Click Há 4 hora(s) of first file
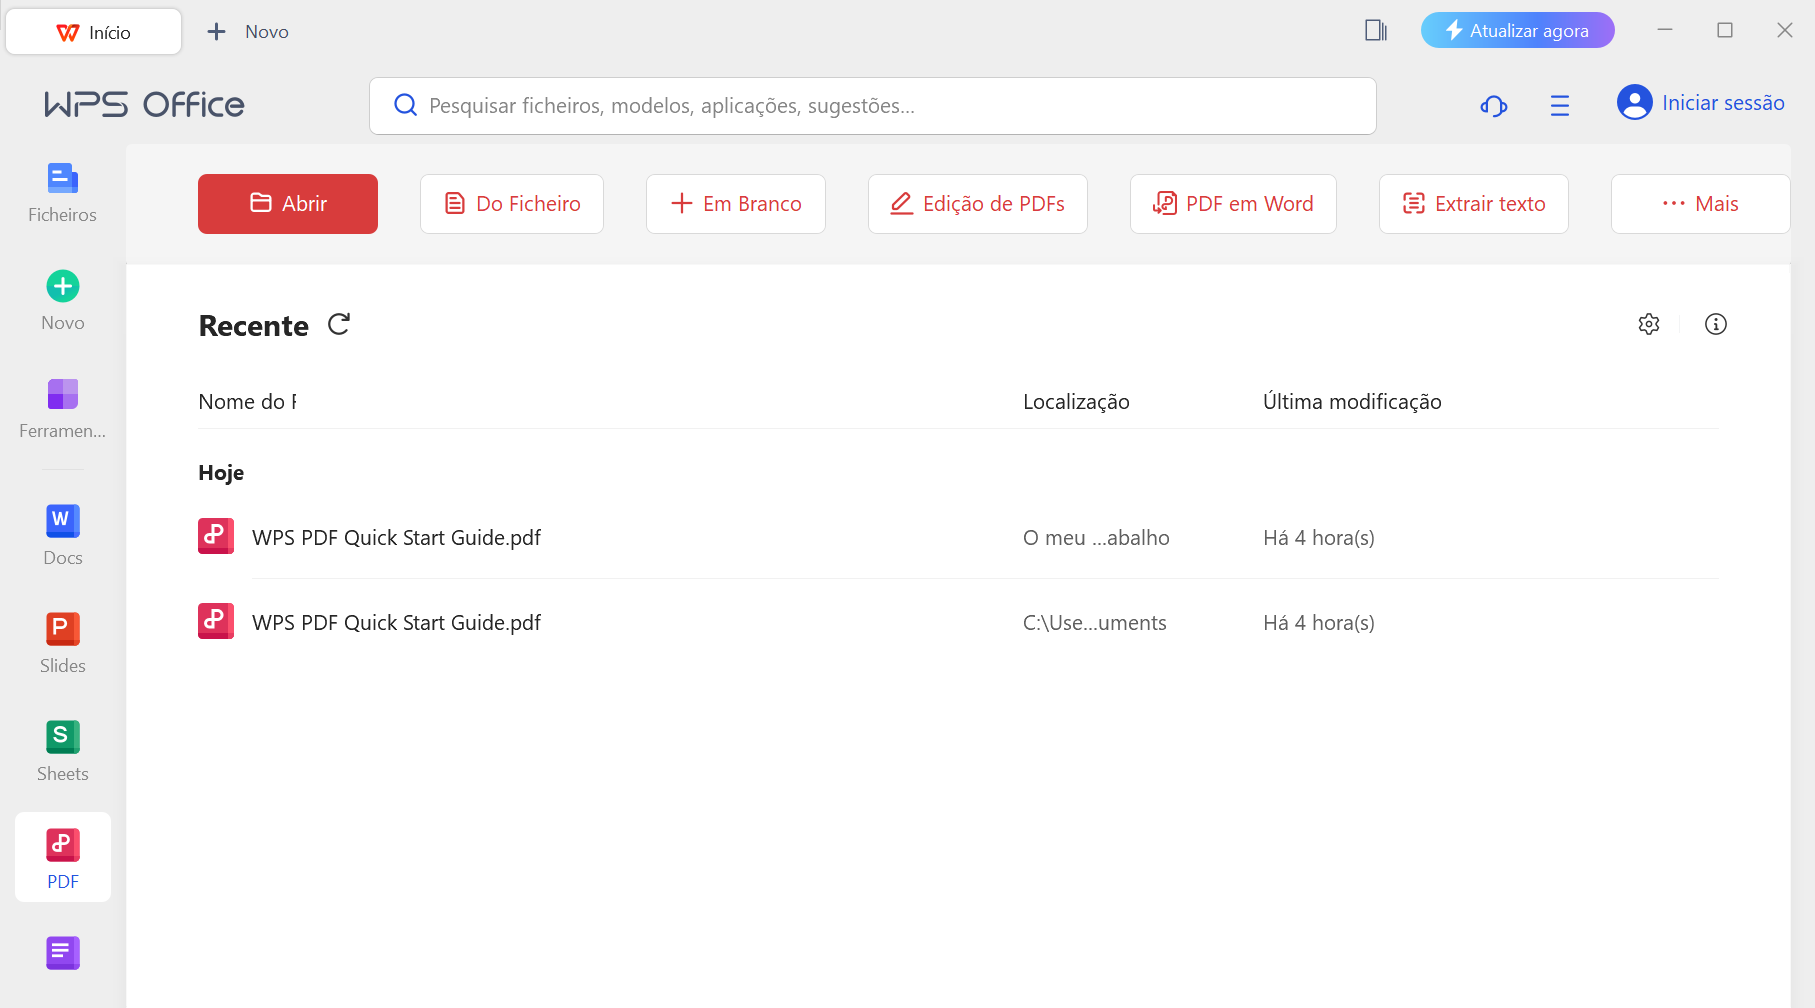1815x1008 pixels. (x=1319, y=538)
